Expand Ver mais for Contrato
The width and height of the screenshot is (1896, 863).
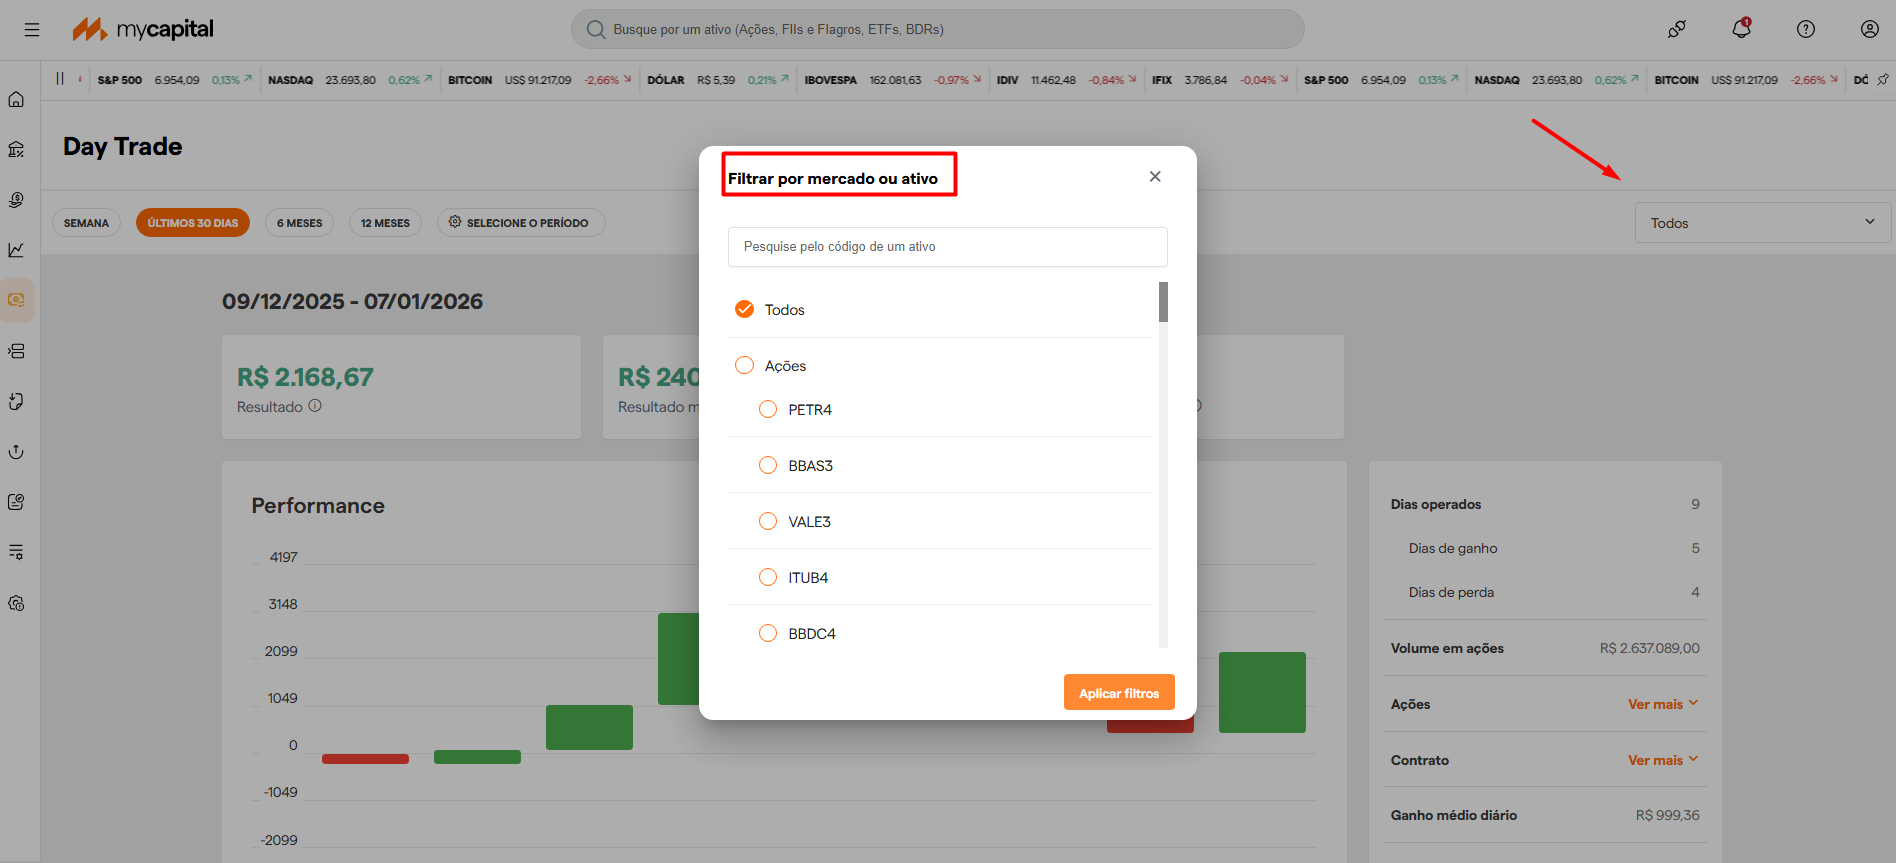pyautogui.click(x=1663, y=760)
